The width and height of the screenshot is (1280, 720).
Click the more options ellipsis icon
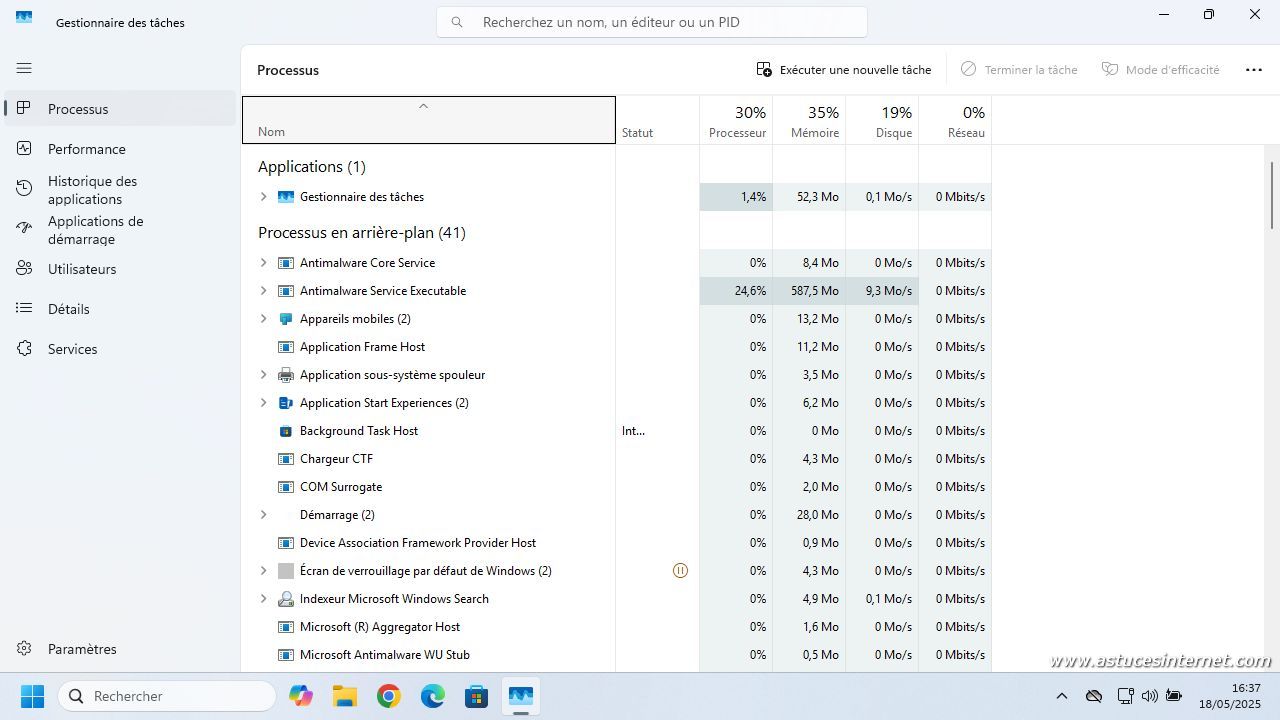pos(1254,70)
